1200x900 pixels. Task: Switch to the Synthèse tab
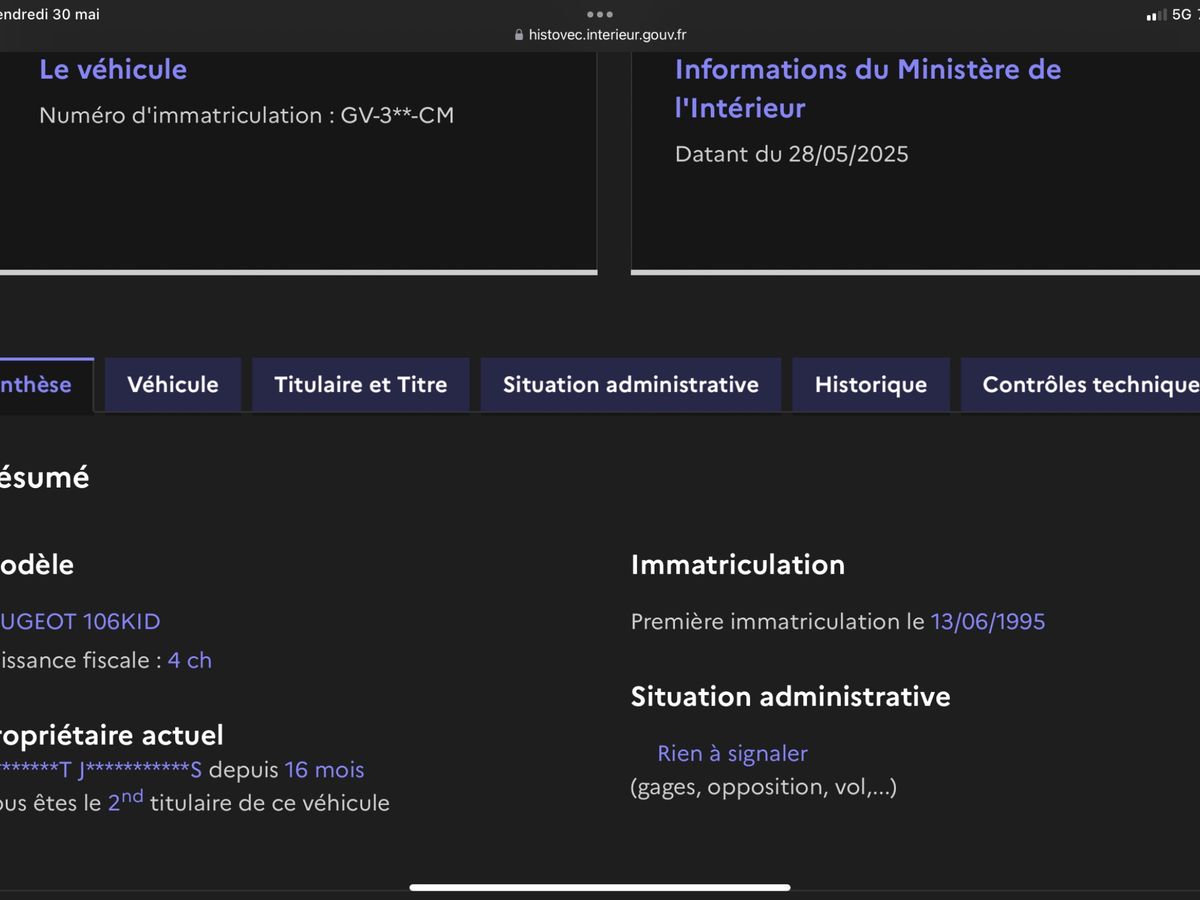40,385
